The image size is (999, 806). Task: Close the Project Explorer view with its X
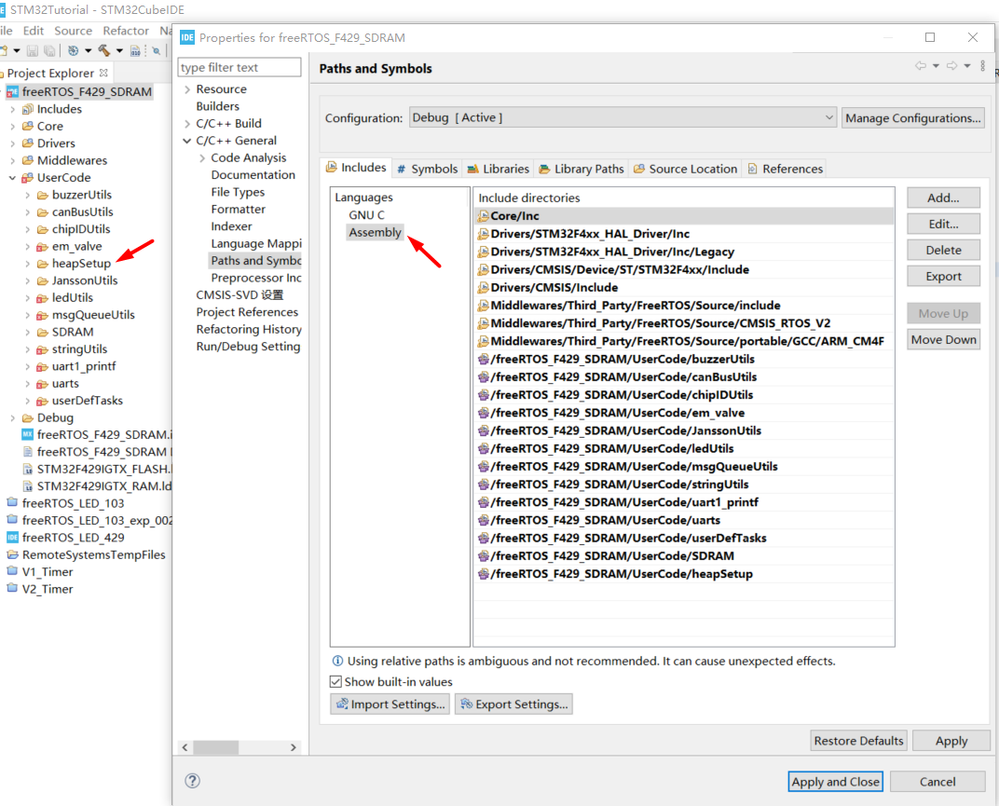pyautogui.click(x=103, y=73)
